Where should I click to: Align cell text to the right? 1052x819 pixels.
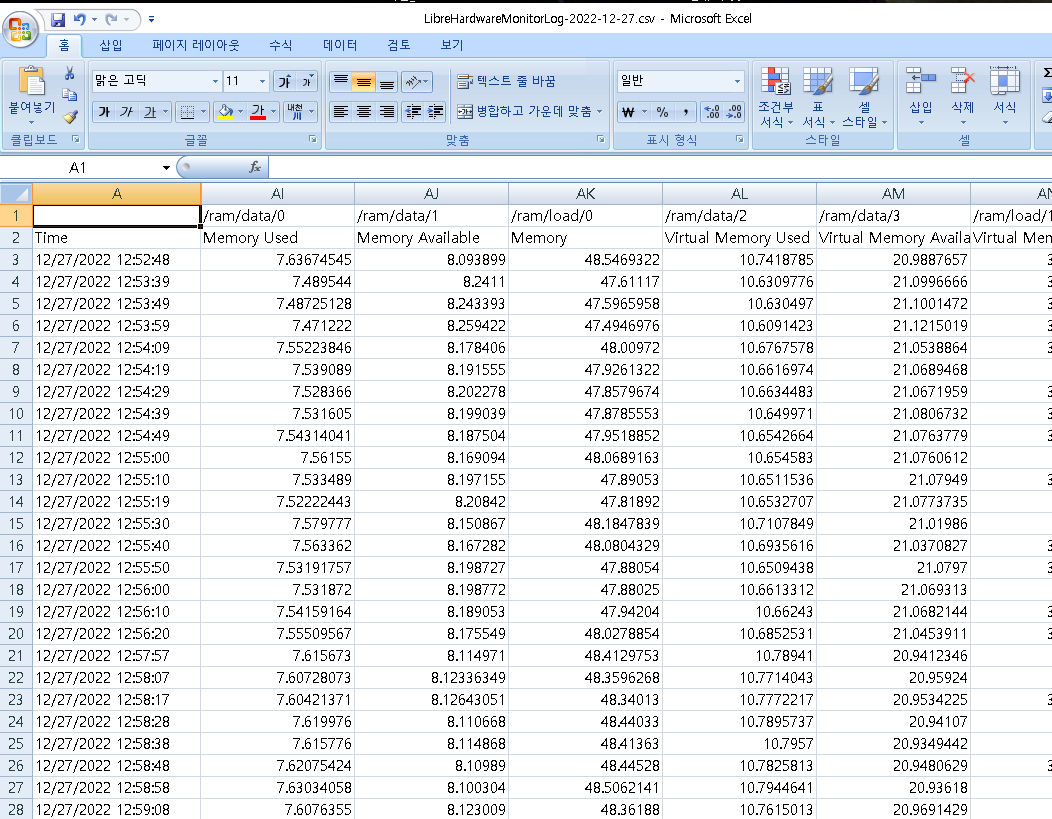[386, 111]
